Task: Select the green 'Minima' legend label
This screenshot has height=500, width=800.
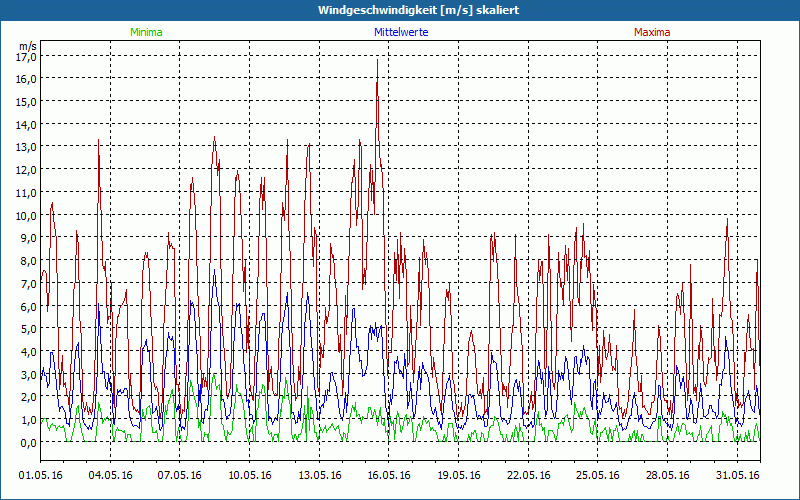Action: 146,32
